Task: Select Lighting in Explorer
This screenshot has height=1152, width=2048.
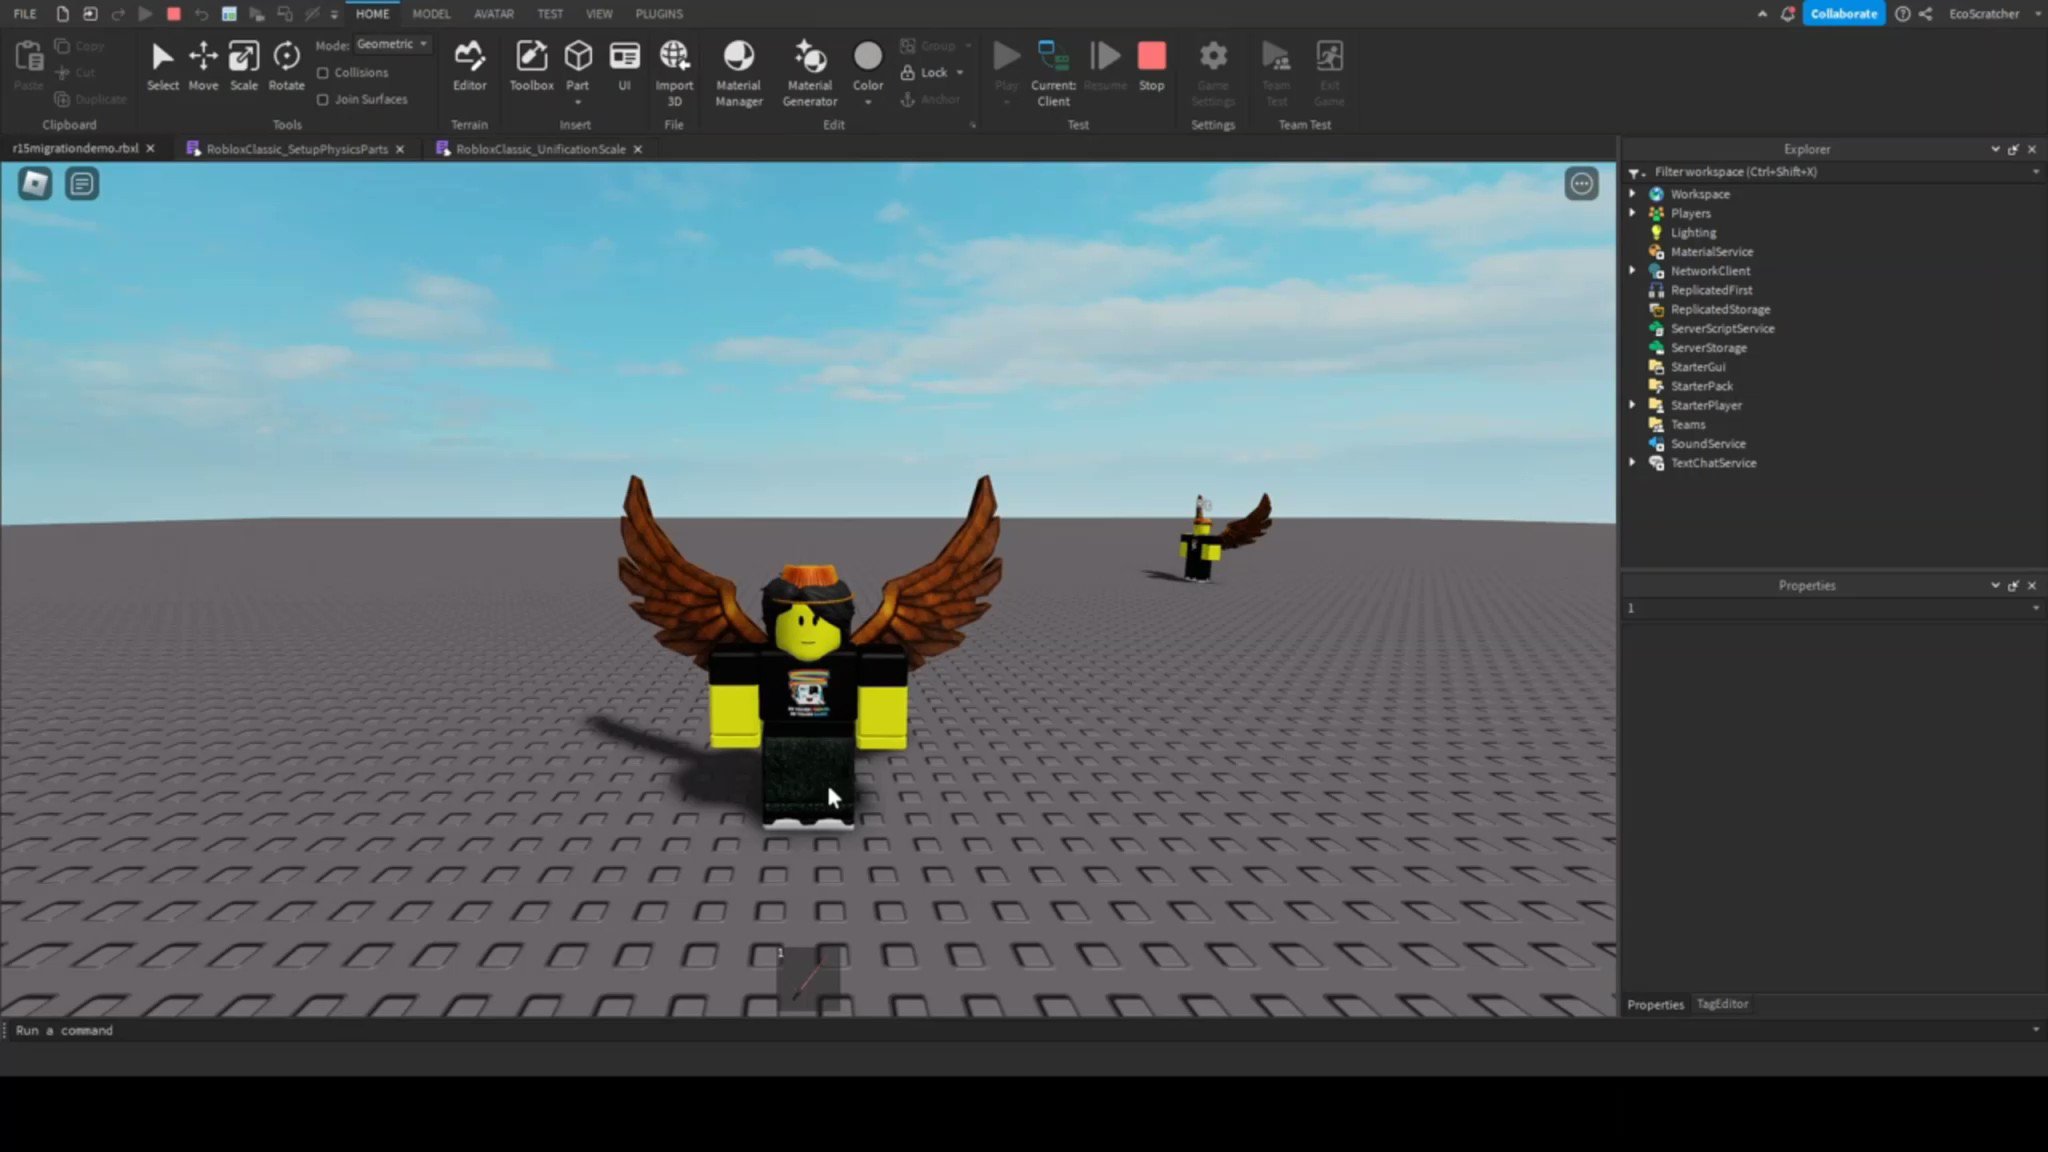Action: 1693,233
